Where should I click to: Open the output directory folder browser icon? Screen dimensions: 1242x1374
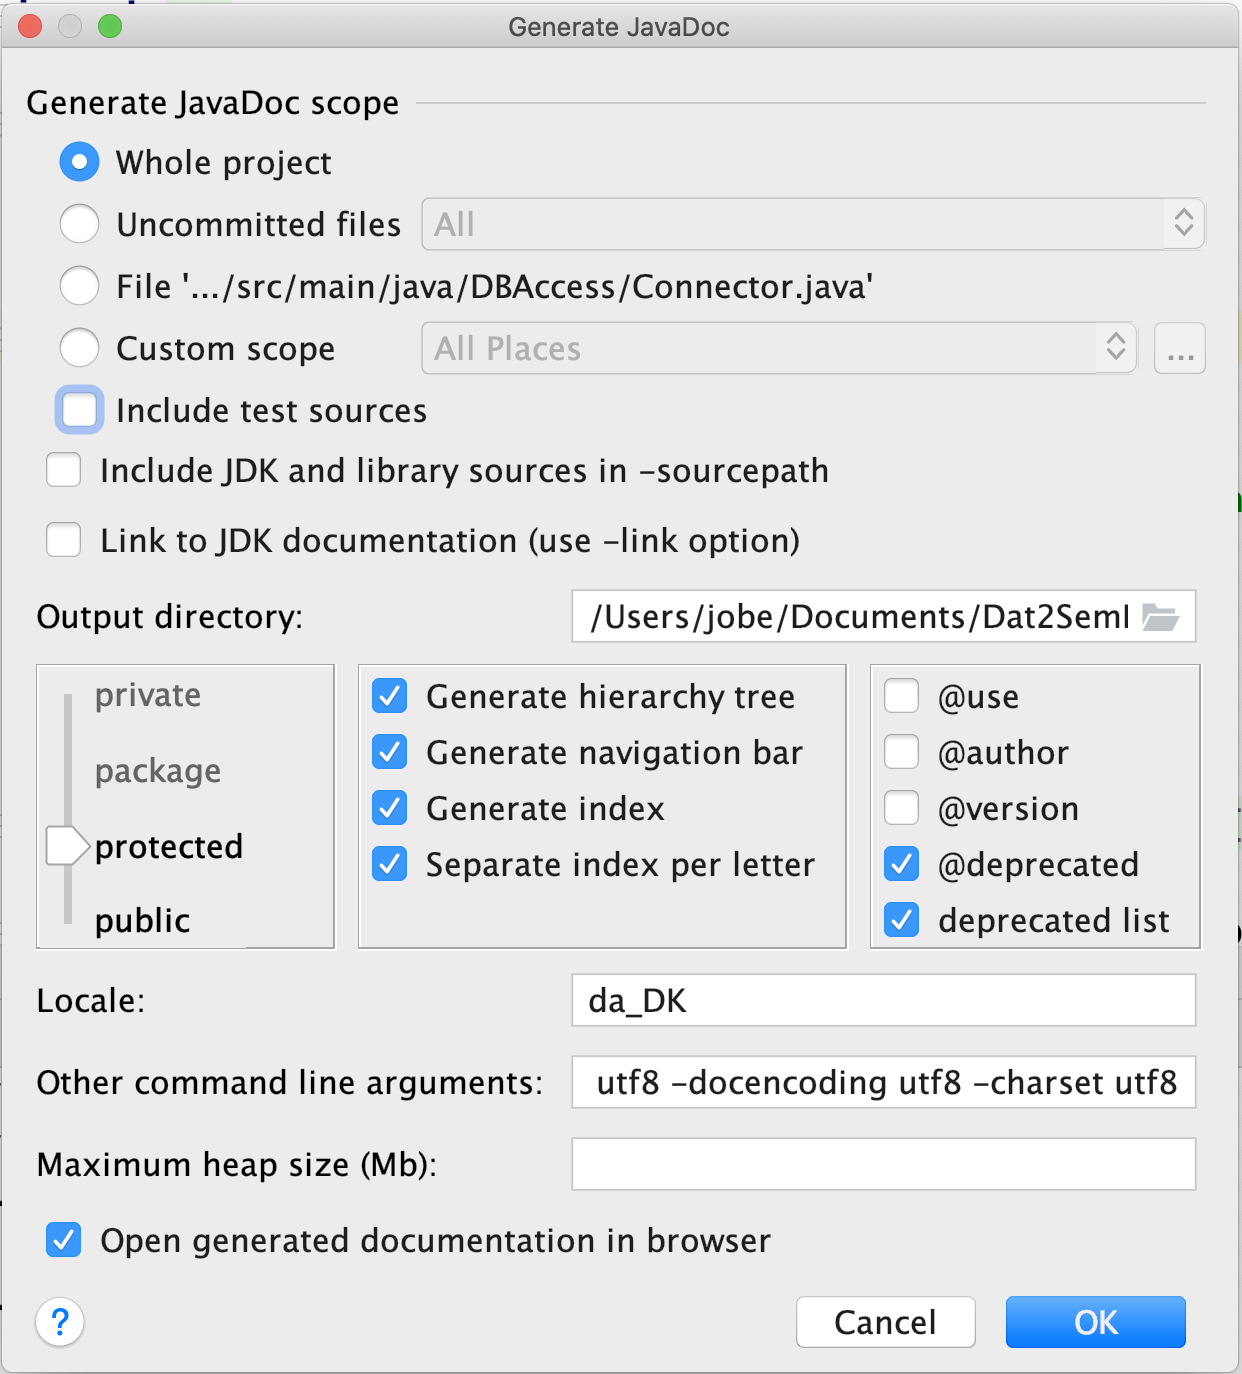point(1160,617)
